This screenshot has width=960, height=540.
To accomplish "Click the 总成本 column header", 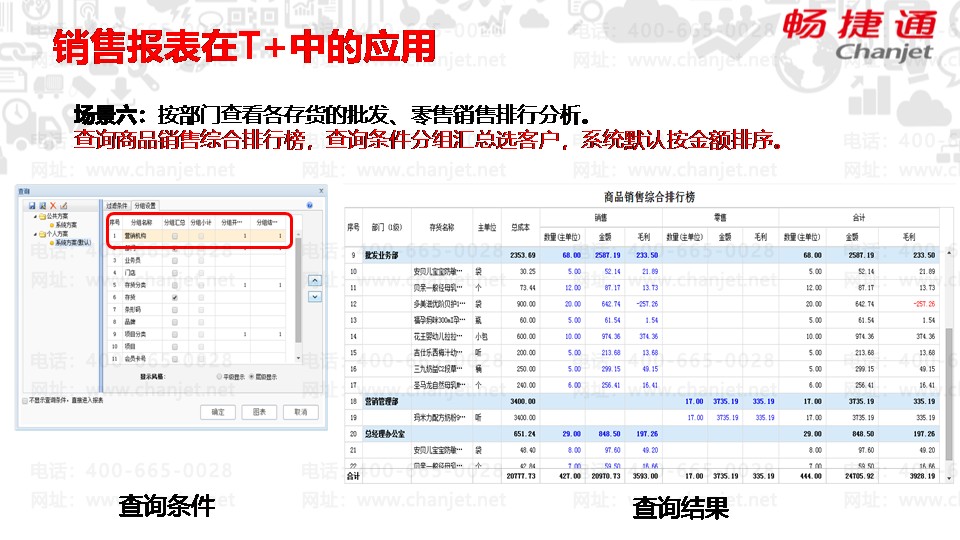I will pos(520,227).
